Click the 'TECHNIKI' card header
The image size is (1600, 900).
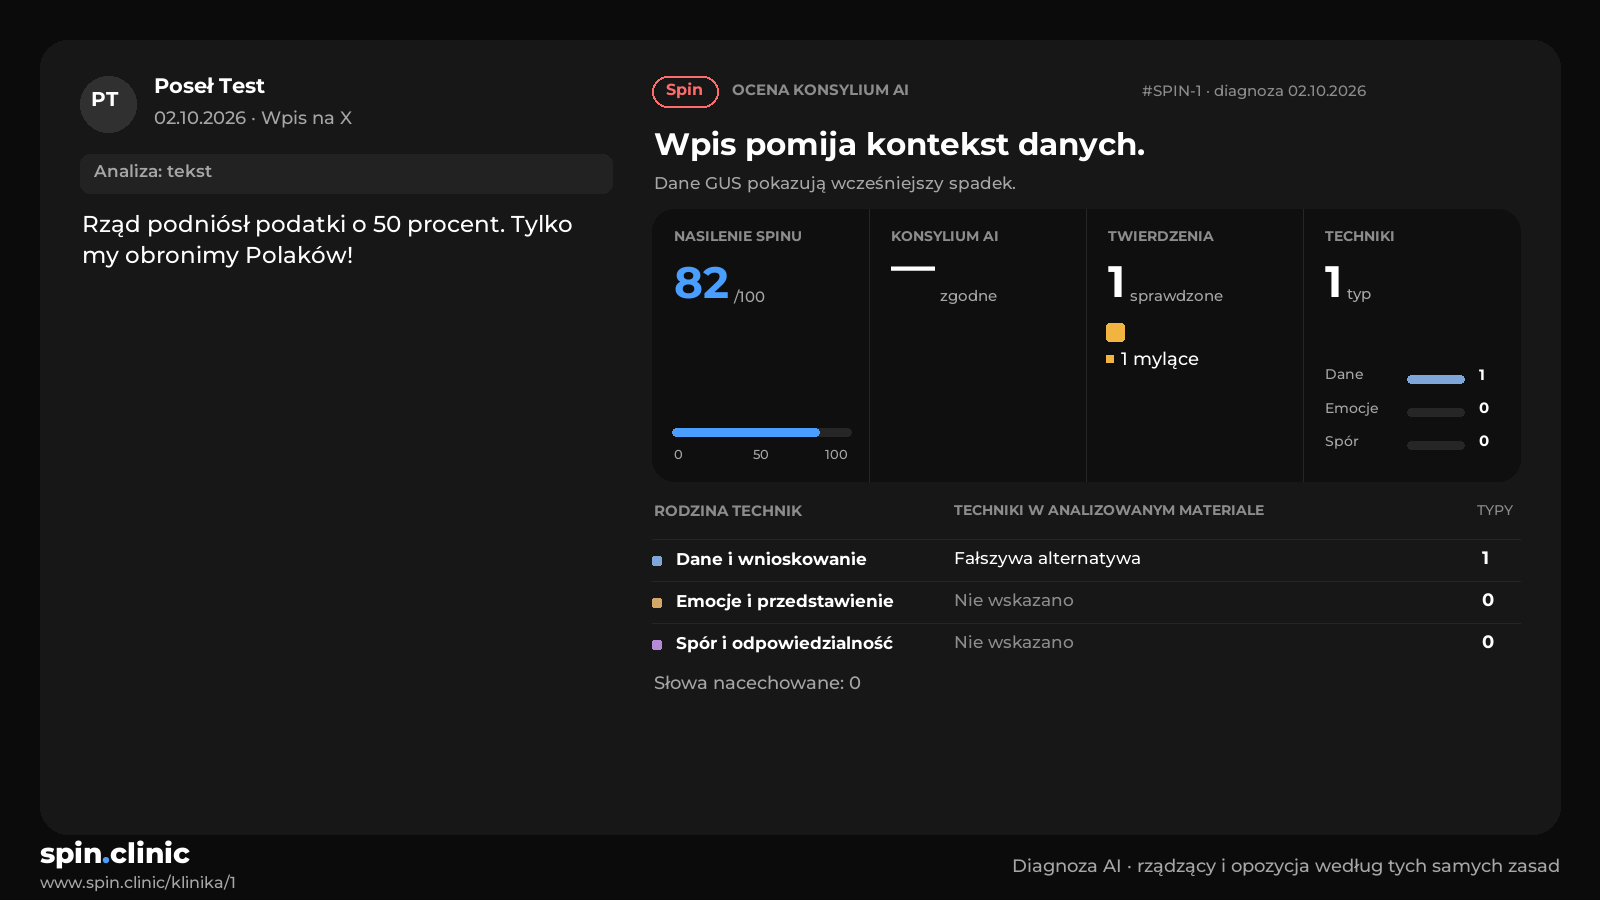1359,237
